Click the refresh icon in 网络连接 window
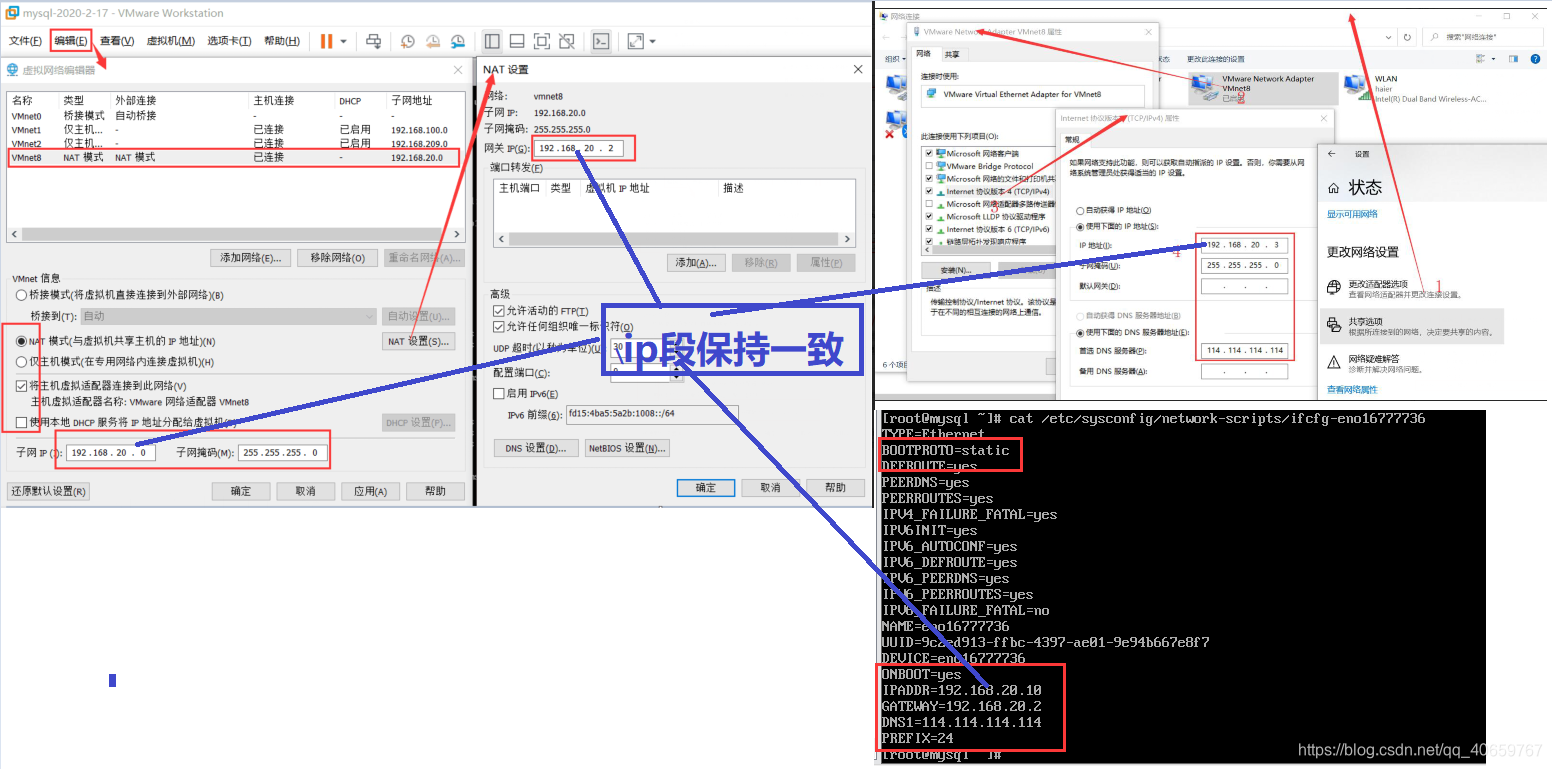The image size is (1552, 769). point(1407,37)
